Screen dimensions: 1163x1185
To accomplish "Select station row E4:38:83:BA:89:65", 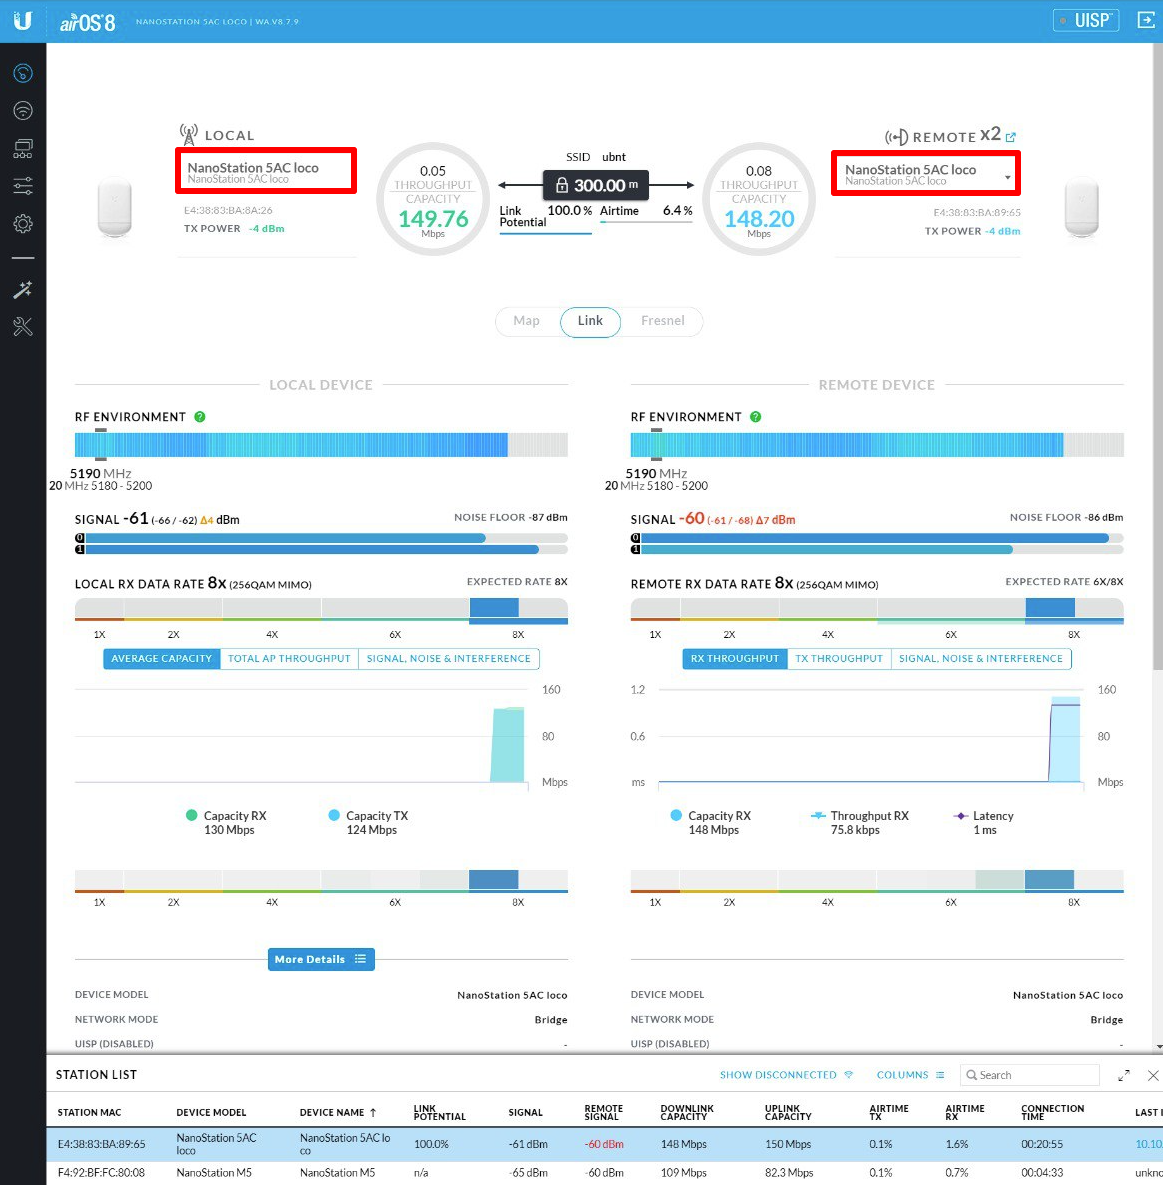I will coord(605,1144).
